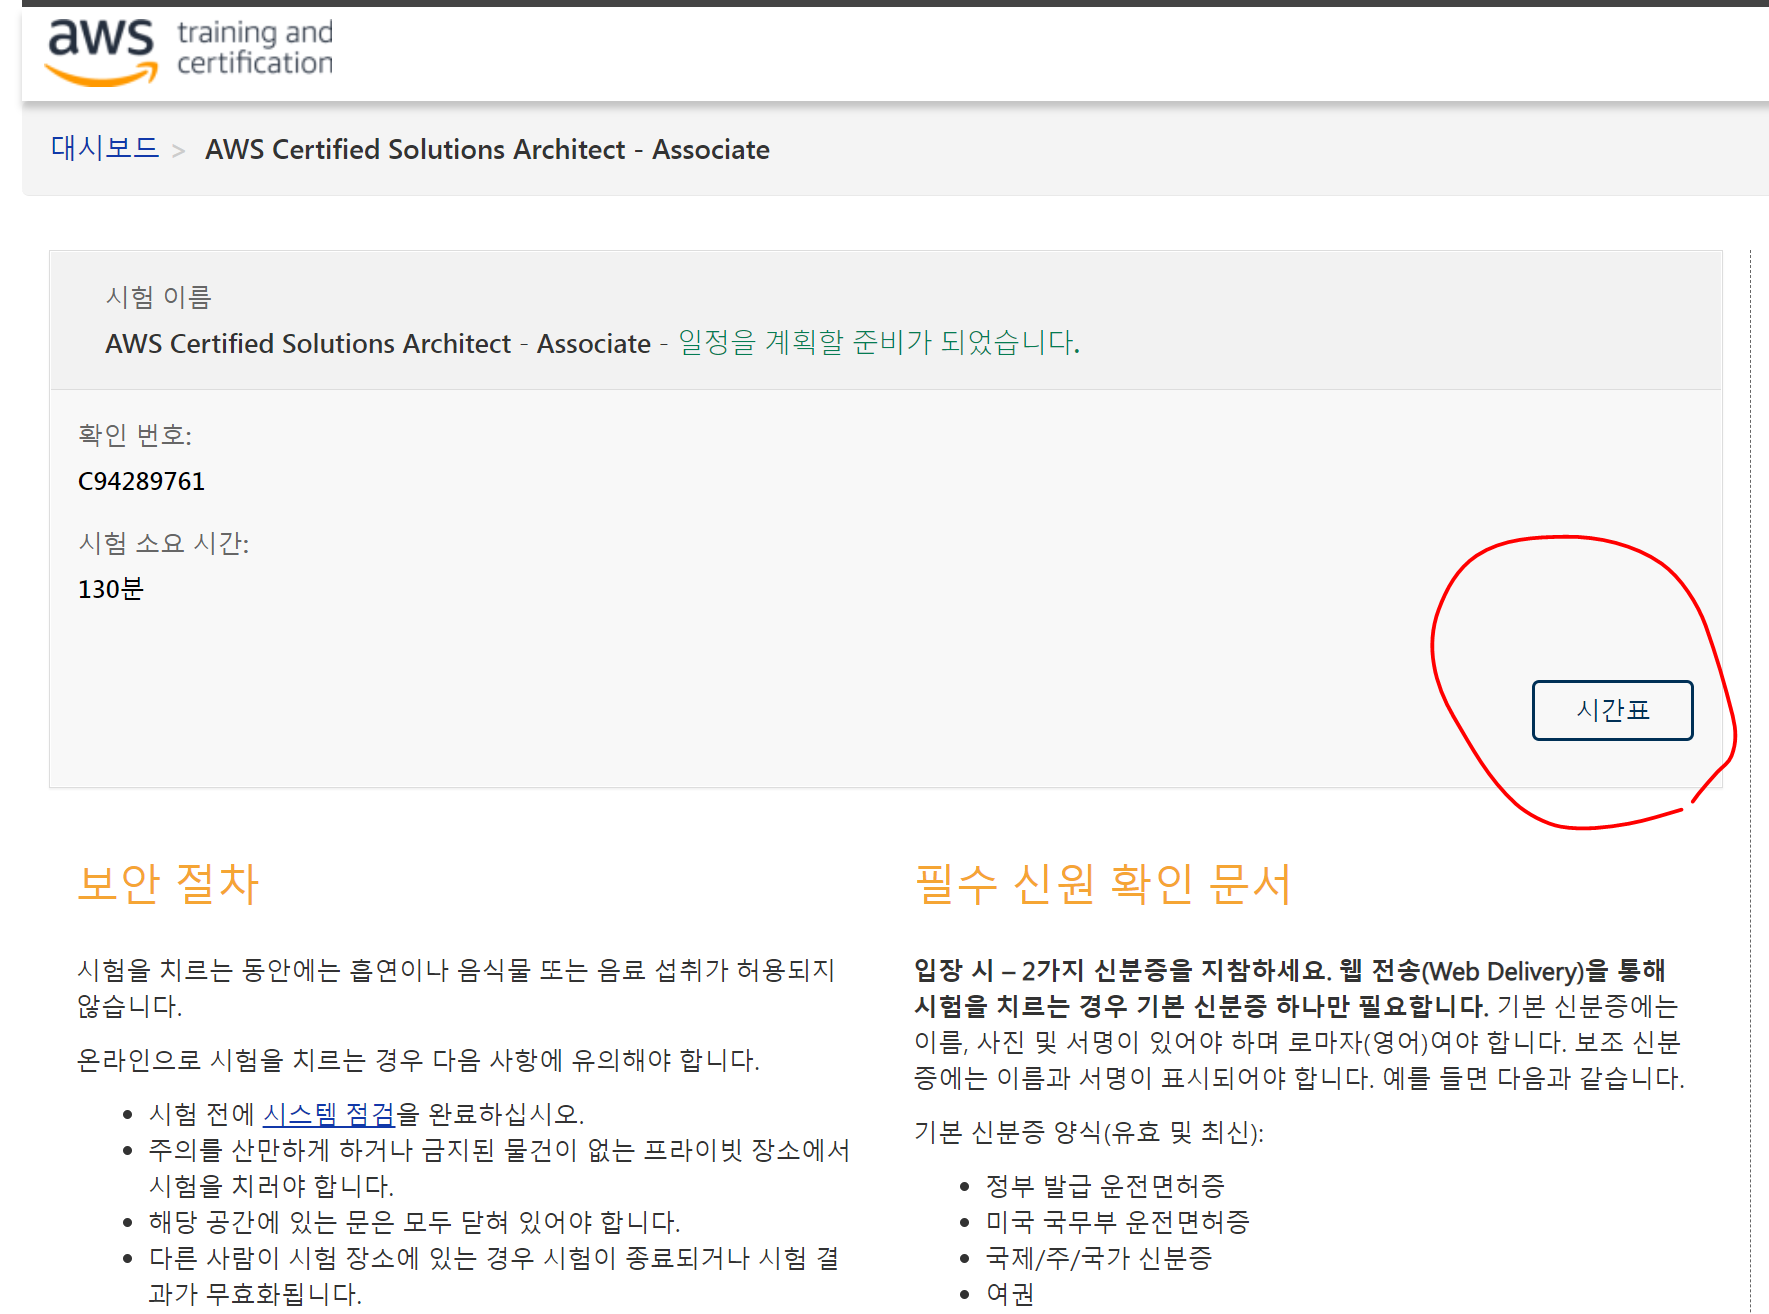The width and height of the screenshot is (1769, 1314).
Task: Click the text 기본 신분증 양식(유효 및 최신):
Action: tap(1089, 1132)
